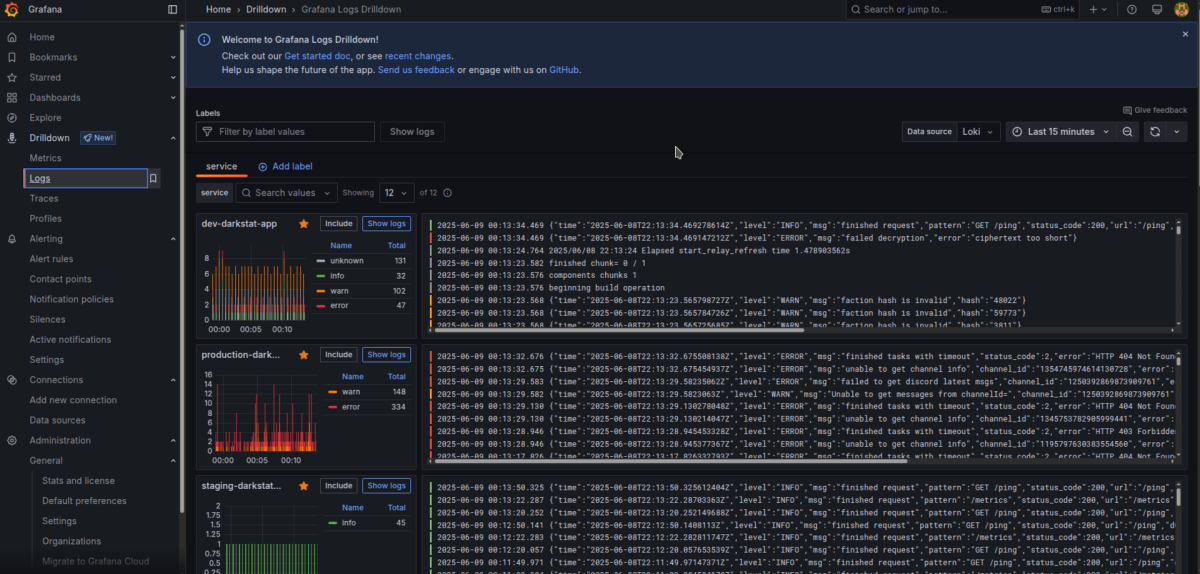Click the Grafana logo icon
This screenshot has width=1200, height=574.
[x=12, y=9]
